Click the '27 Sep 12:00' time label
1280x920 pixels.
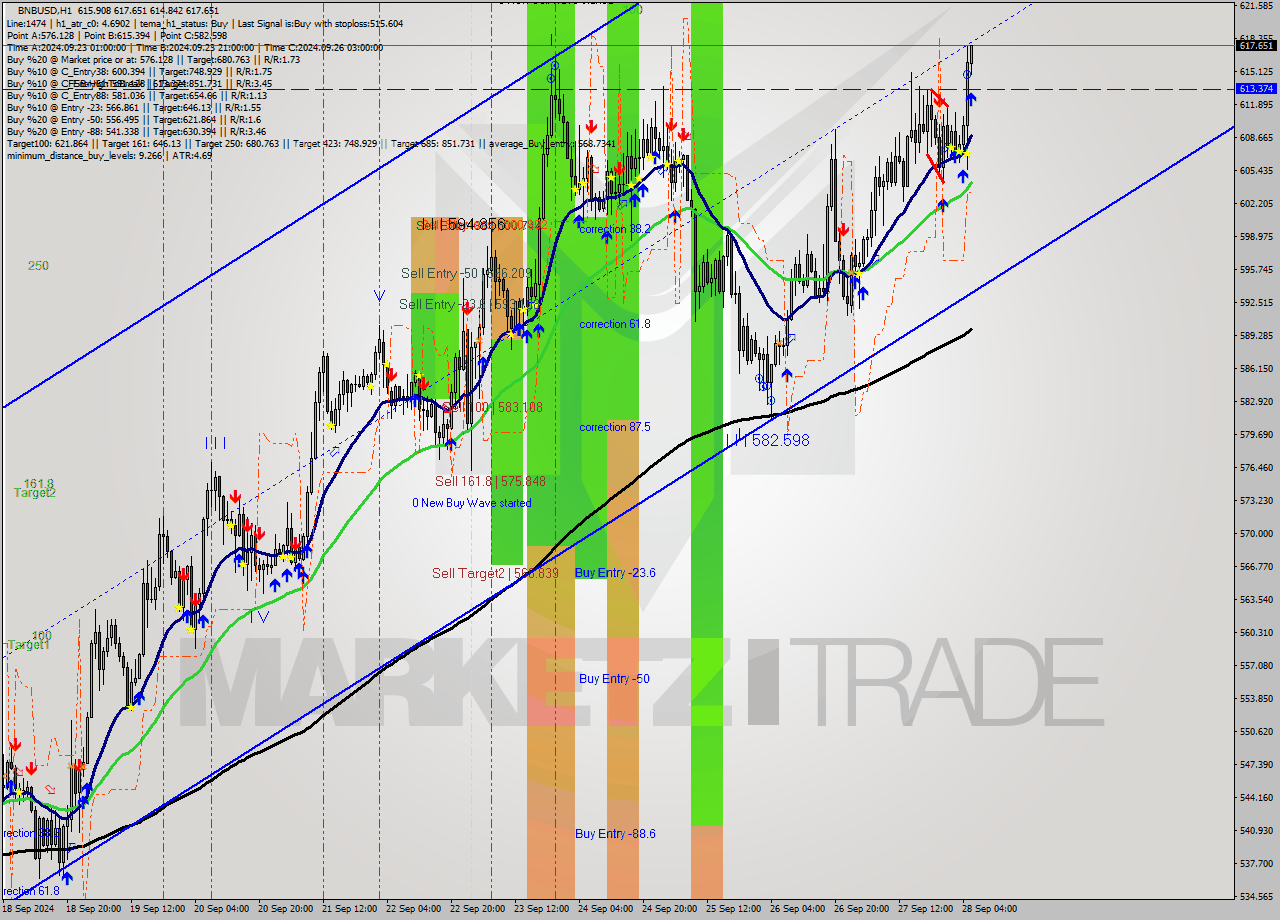[925, 909]
